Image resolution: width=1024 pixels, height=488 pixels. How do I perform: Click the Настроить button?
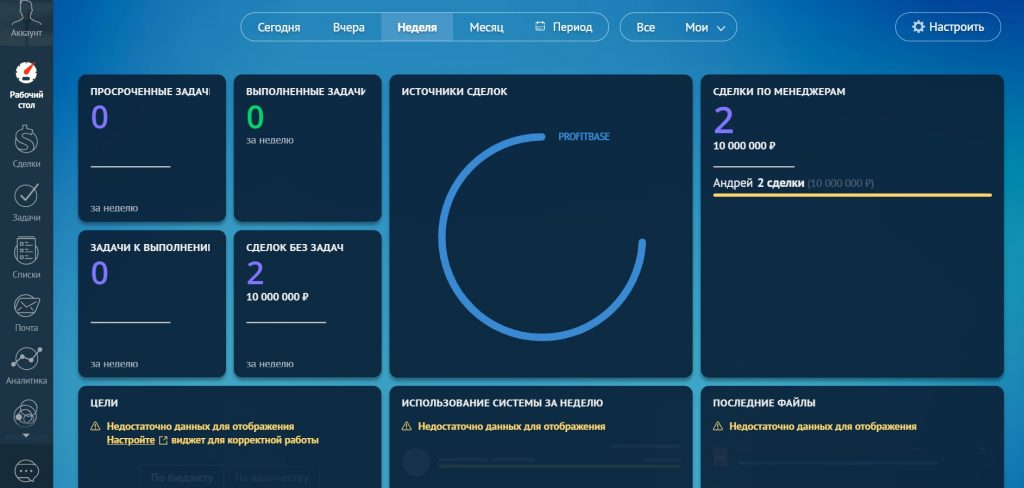coord(948,27)
